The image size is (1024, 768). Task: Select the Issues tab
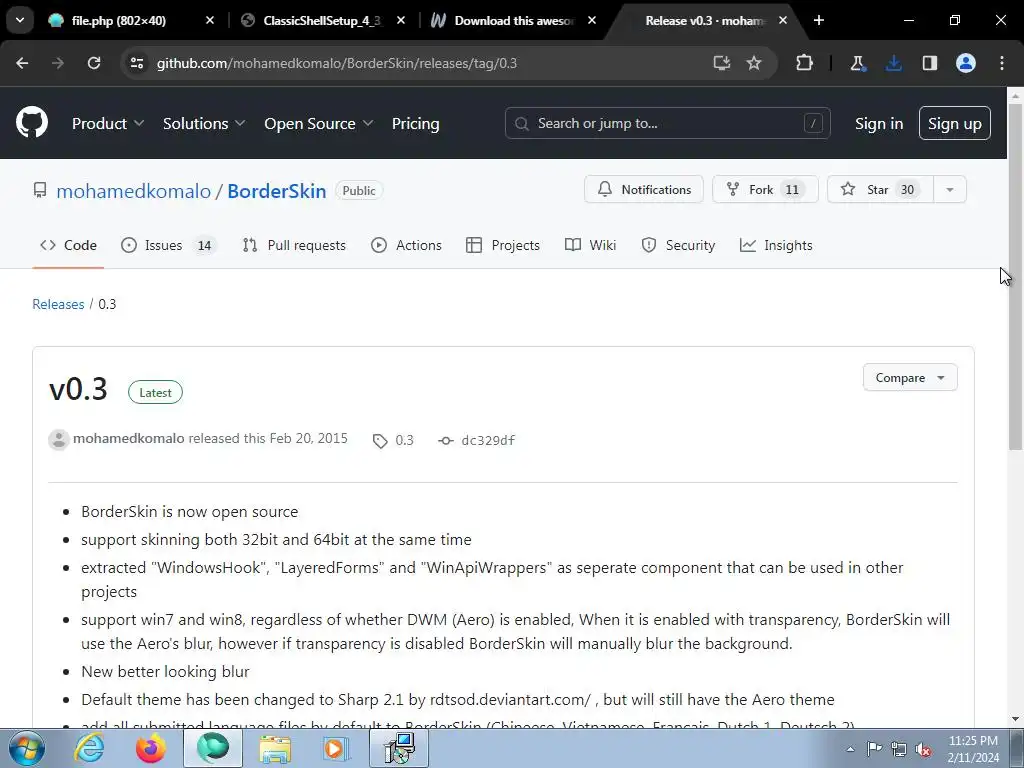(169, 245)
